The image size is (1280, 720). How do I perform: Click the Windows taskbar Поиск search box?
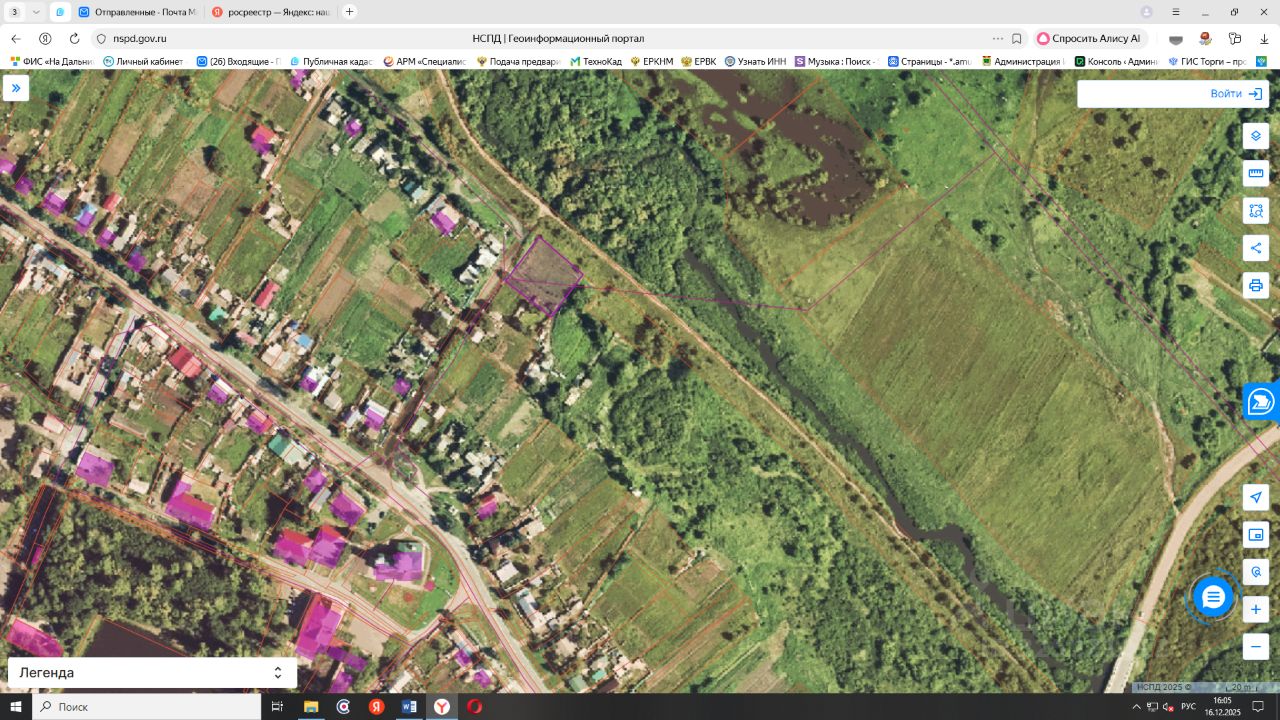pyautogui.click(x=147, y=706)
